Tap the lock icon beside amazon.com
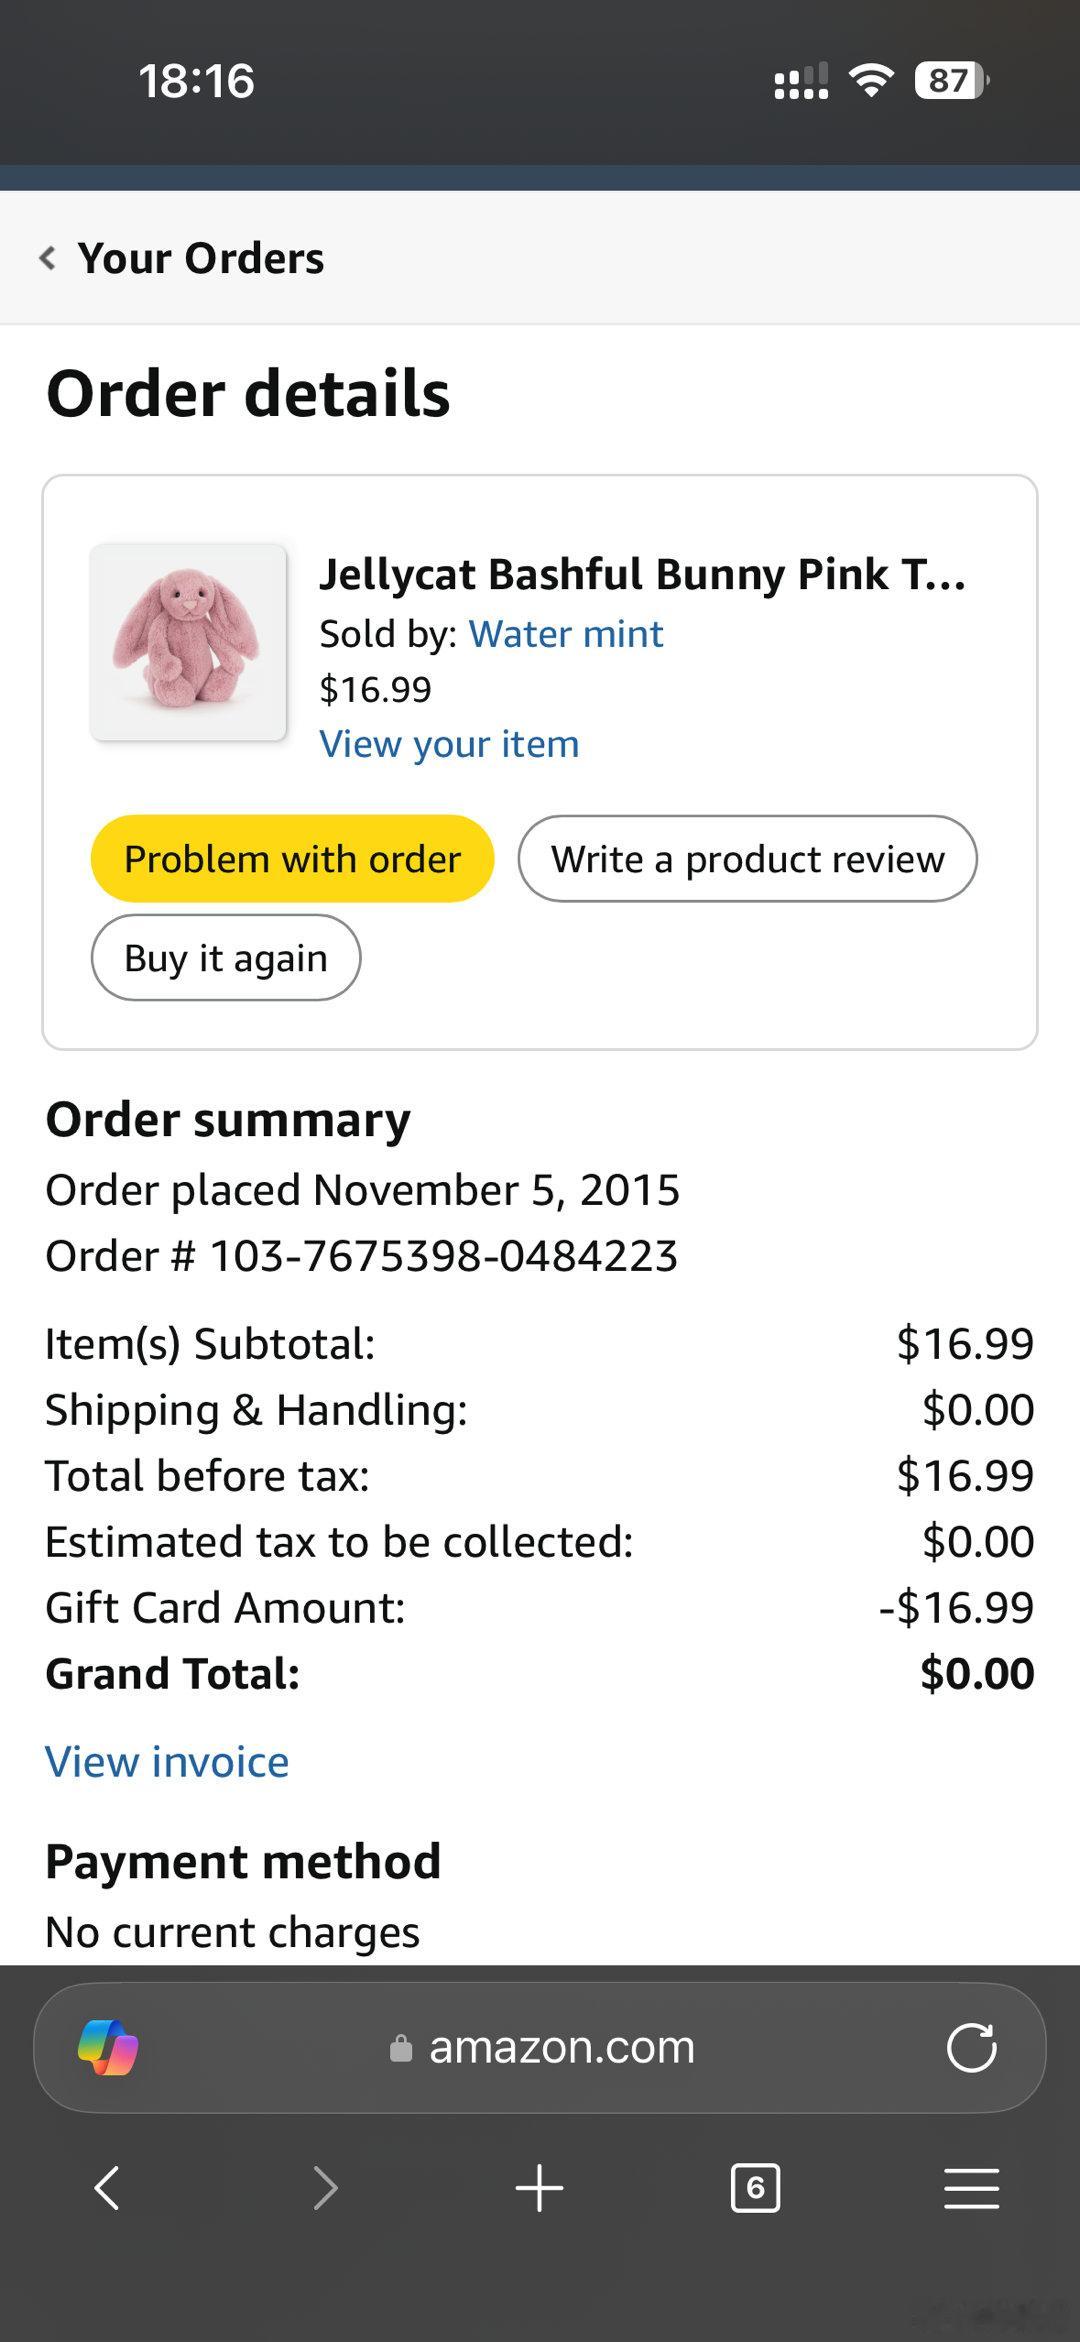Image resolution: width=1080 pixels, height=2342 pixels. (401, 2049)
